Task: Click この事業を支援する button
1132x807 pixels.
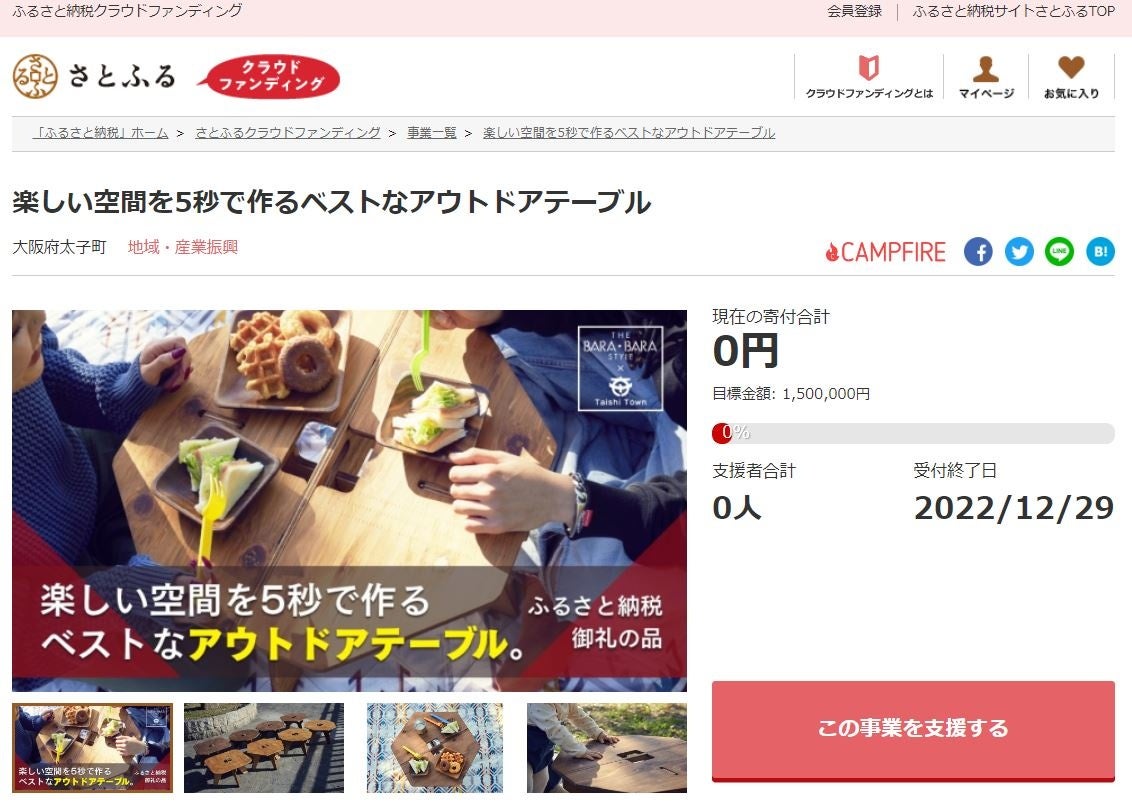Action: point(913,730)
